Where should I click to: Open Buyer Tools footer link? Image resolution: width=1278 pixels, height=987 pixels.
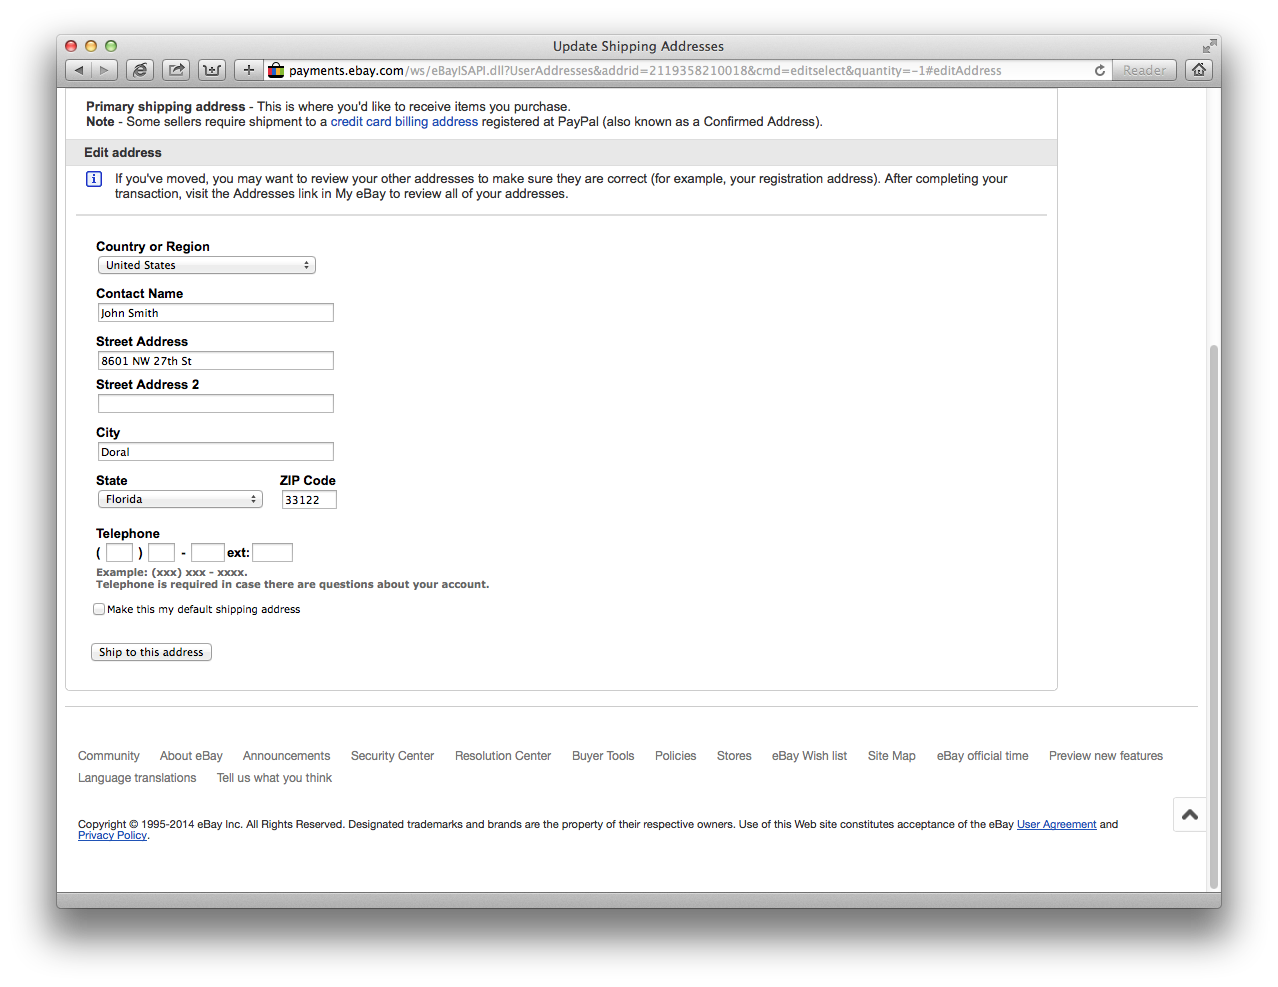click(x=603, y=756)
